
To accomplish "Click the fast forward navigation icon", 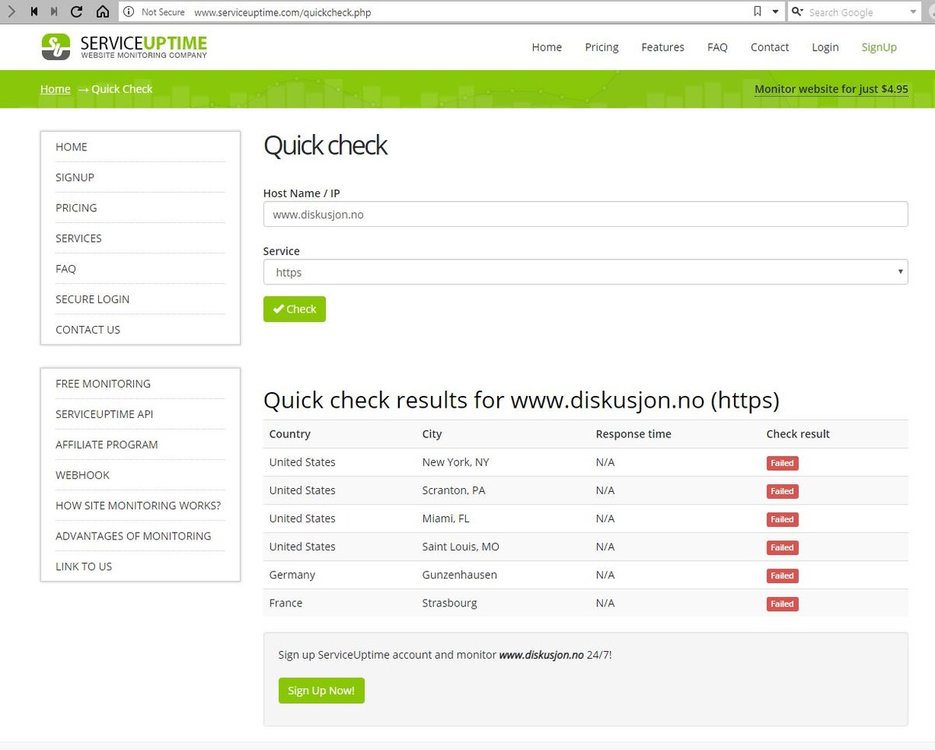I will click(x=54, y=11).
